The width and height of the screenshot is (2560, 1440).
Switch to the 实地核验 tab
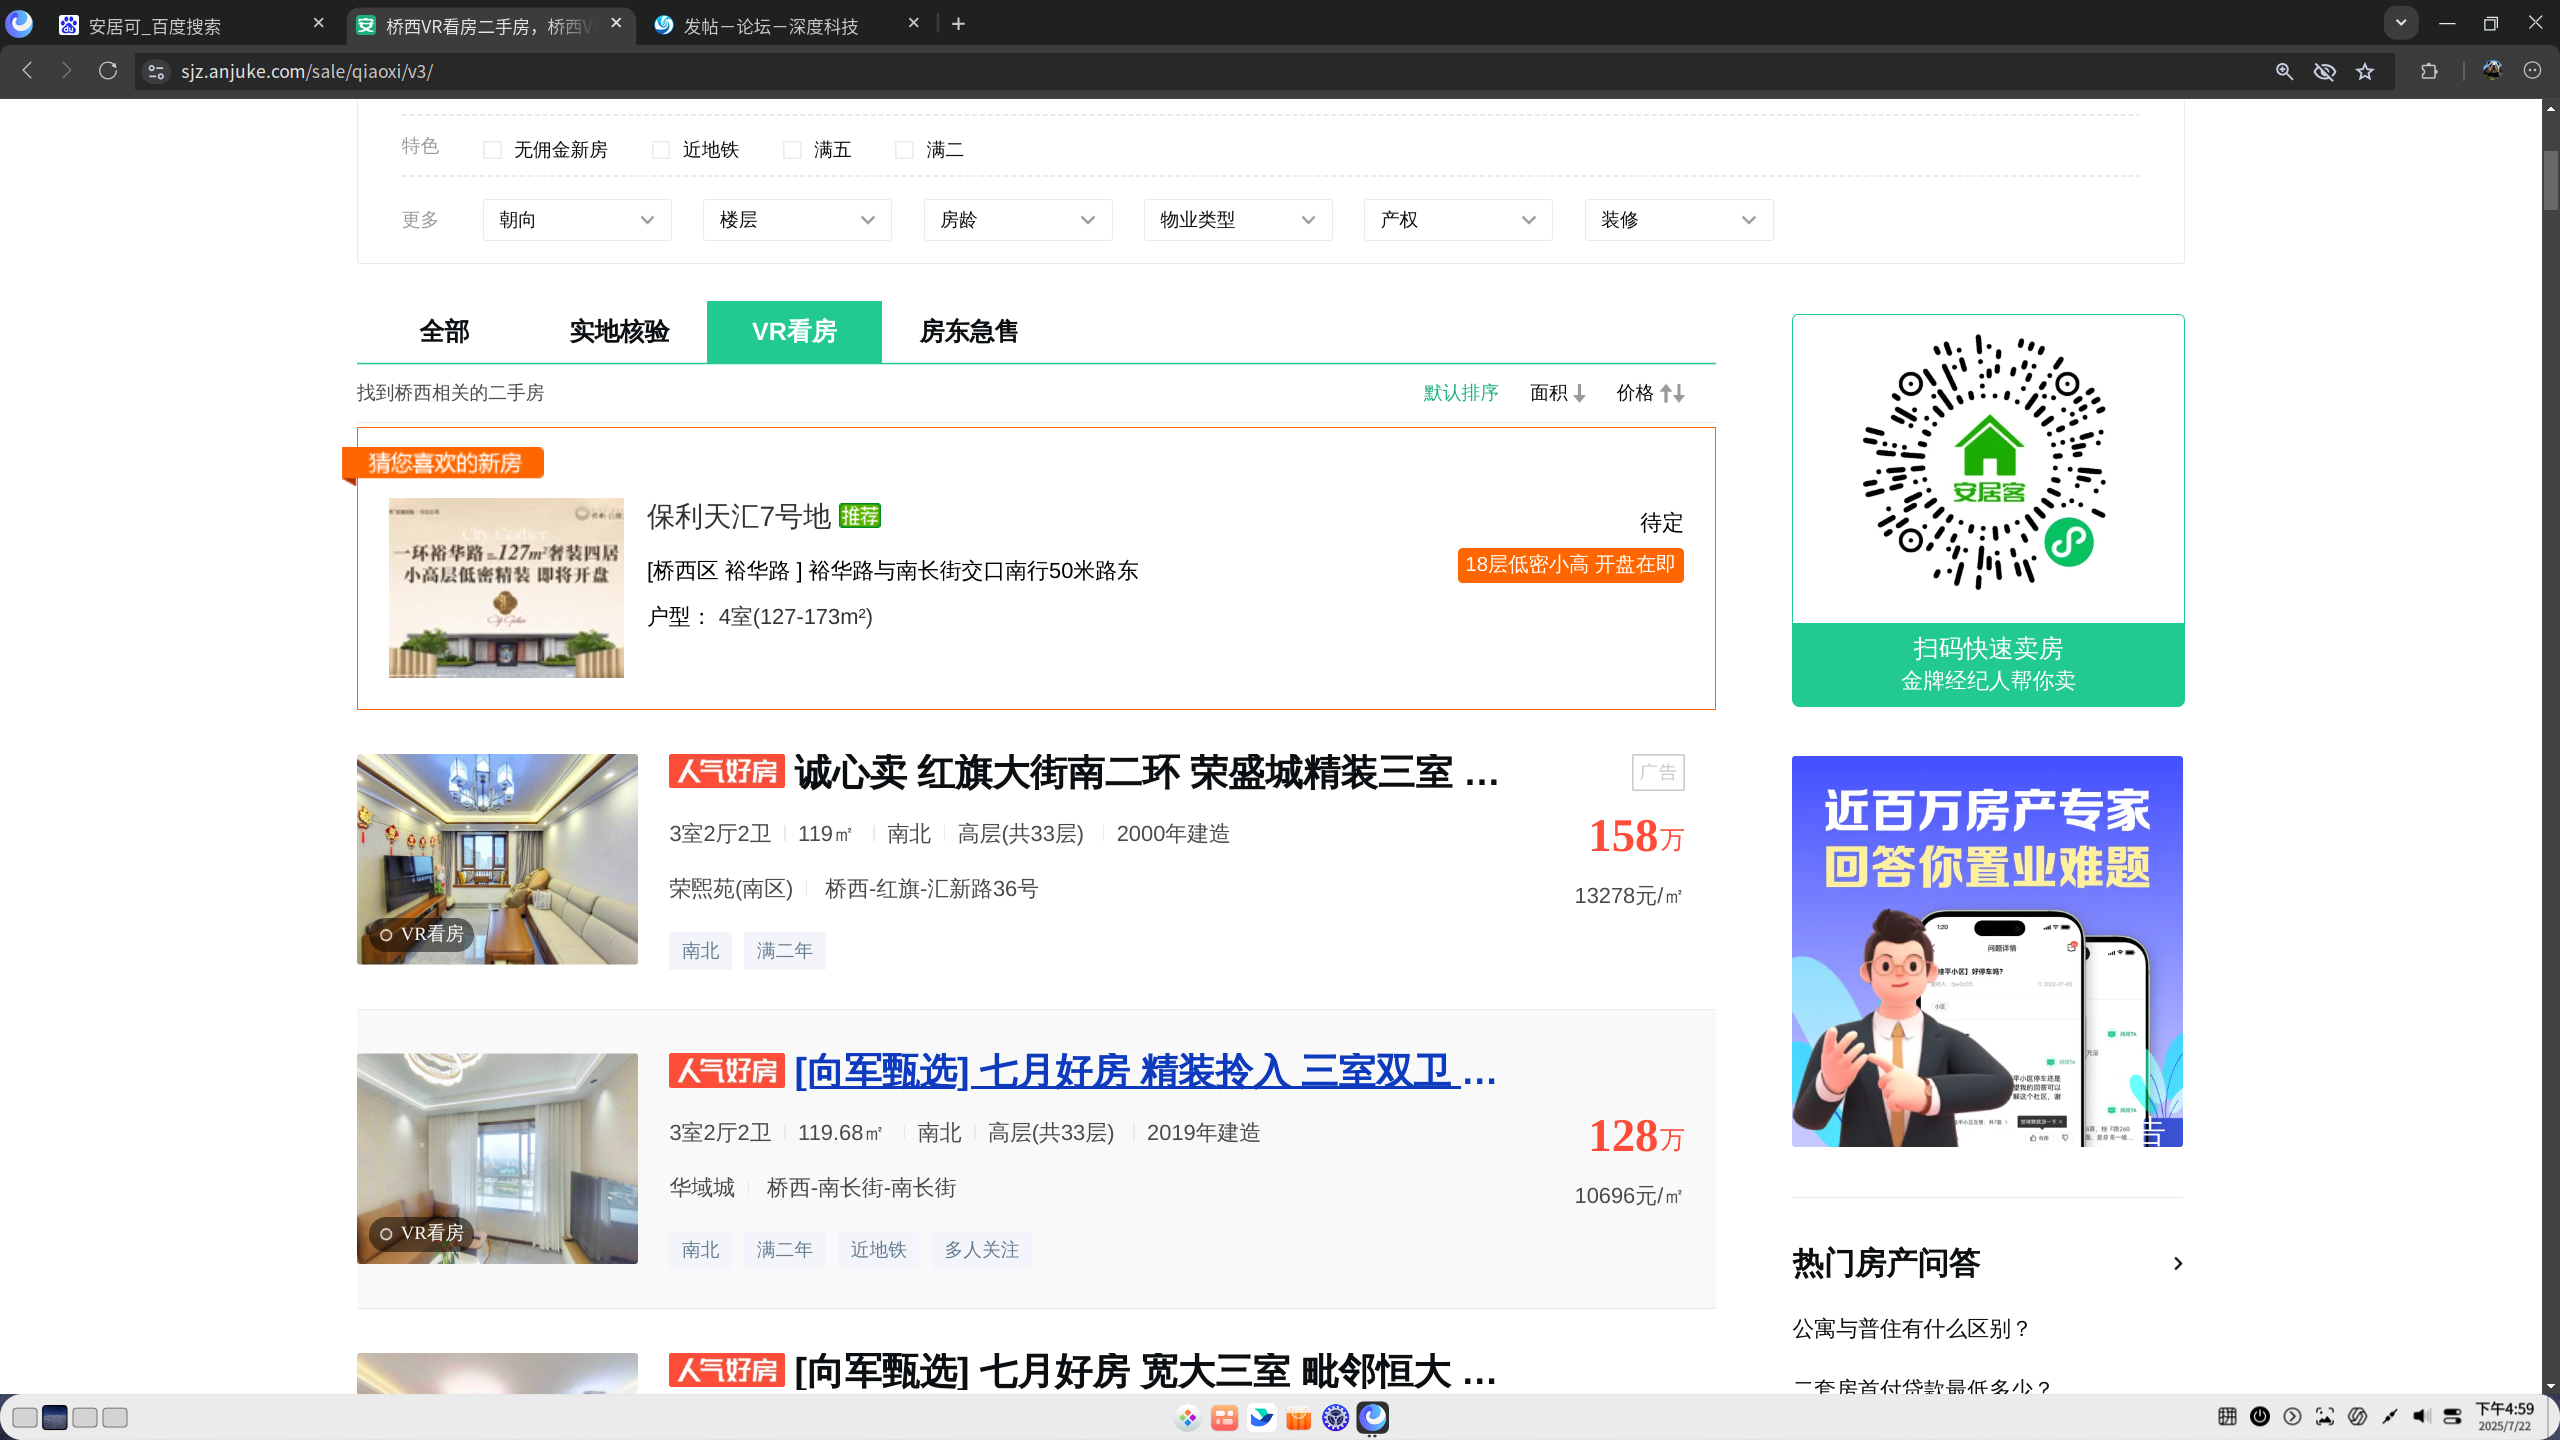pyautogui.click(x=619, y=332)
